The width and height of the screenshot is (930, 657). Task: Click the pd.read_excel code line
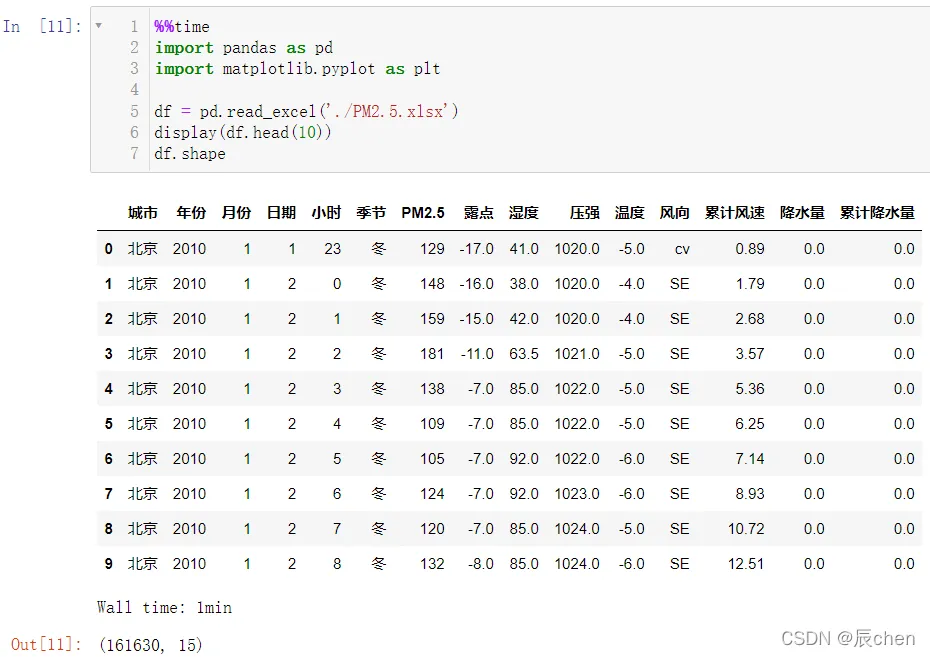coord(306,111)
